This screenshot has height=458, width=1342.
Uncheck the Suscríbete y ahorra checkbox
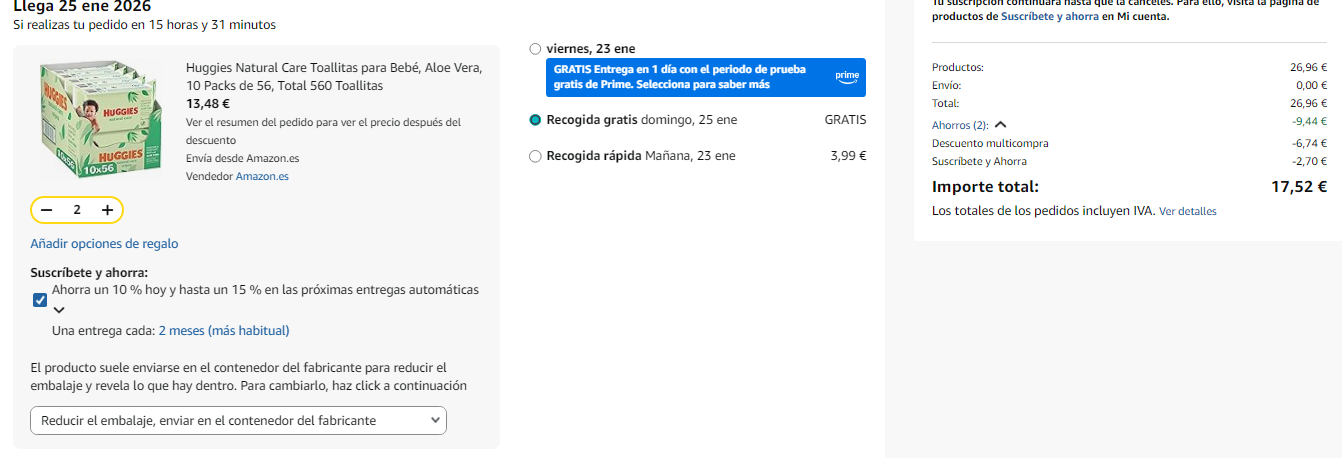40,300
